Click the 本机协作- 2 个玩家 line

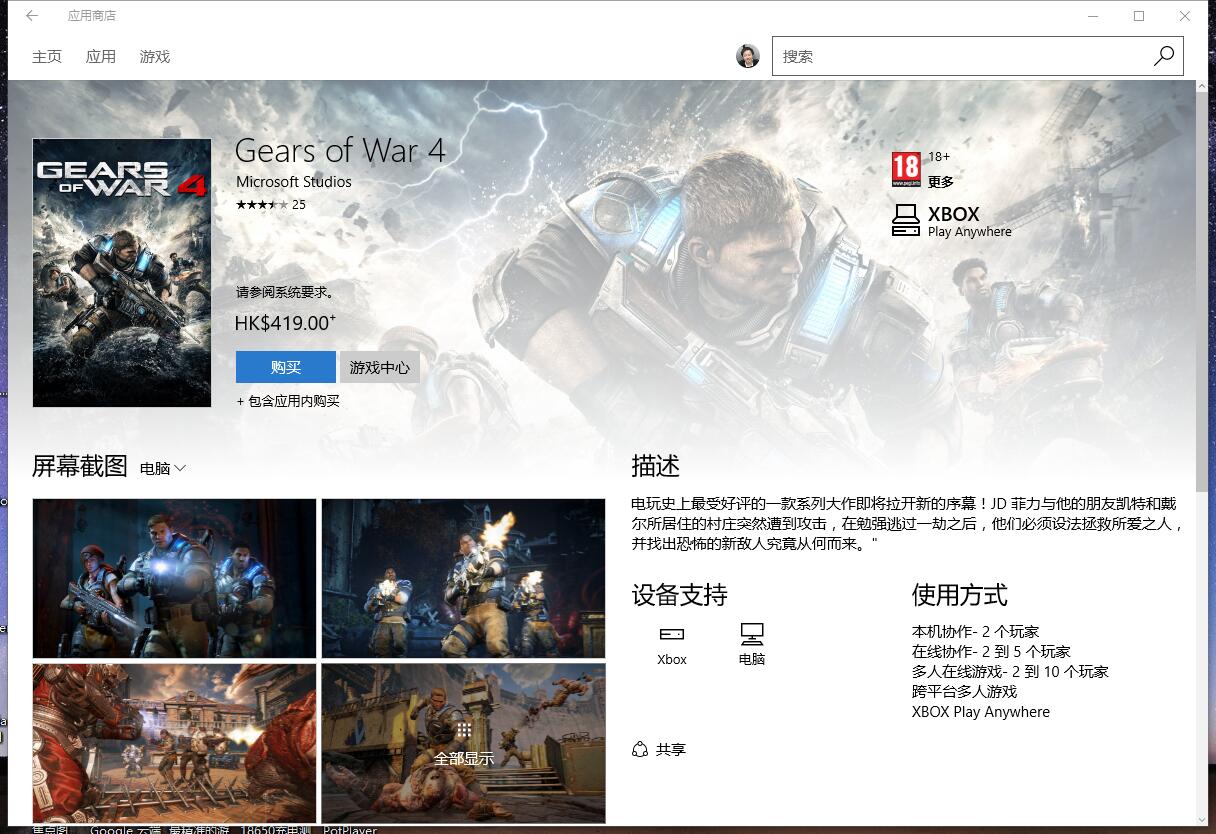click(x=975, y=631)
